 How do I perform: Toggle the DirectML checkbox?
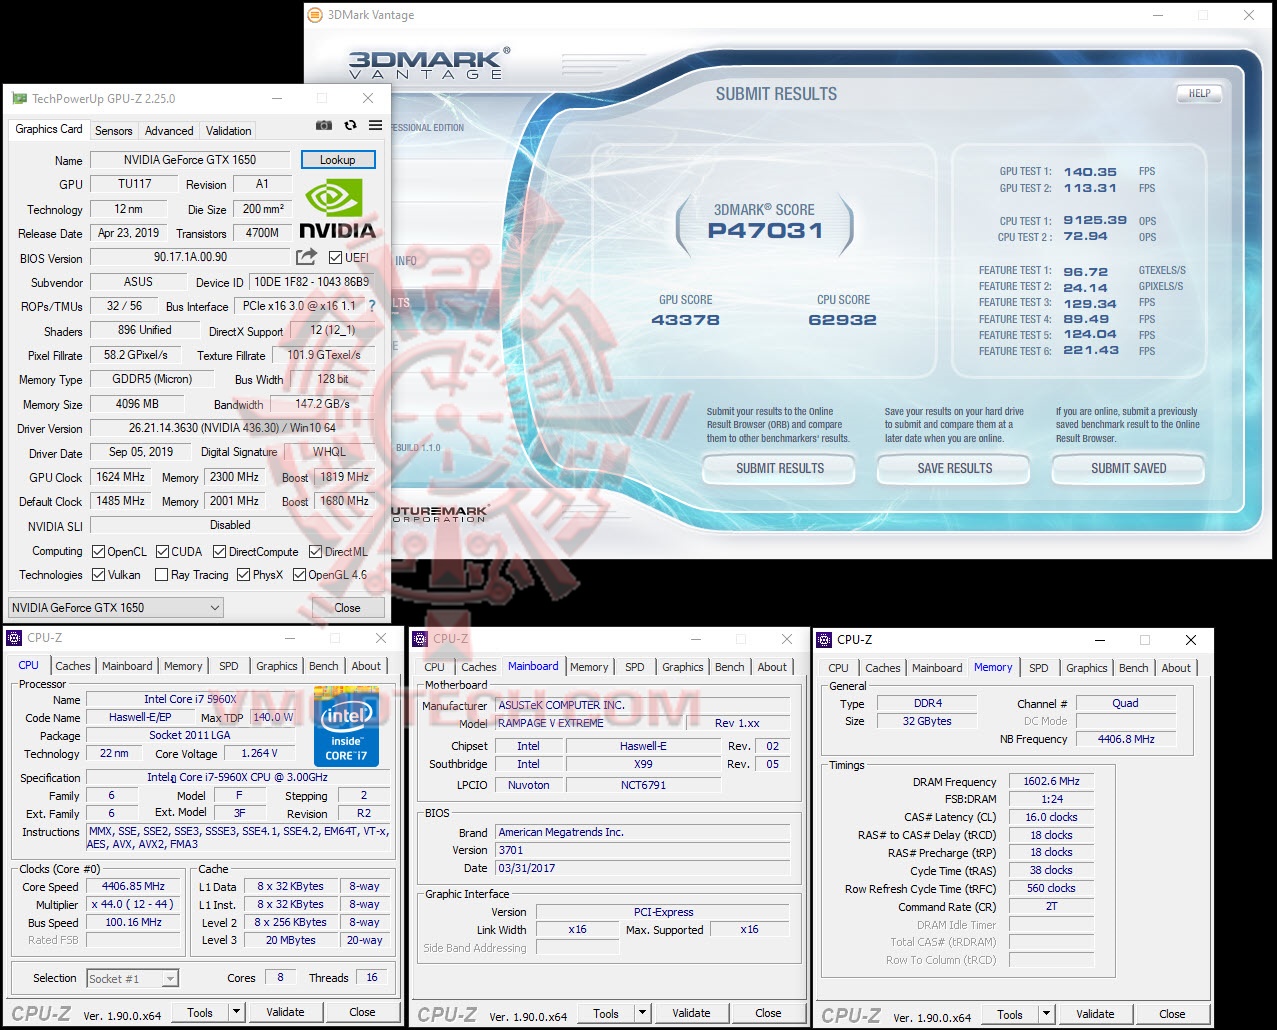pos(315,551)
